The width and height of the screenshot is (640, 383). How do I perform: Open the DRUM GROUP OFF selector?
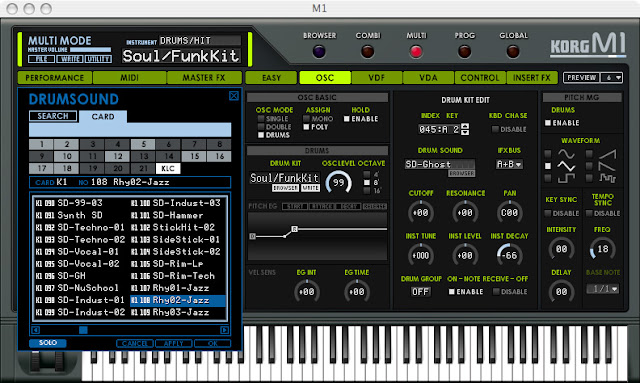(420, 292)
